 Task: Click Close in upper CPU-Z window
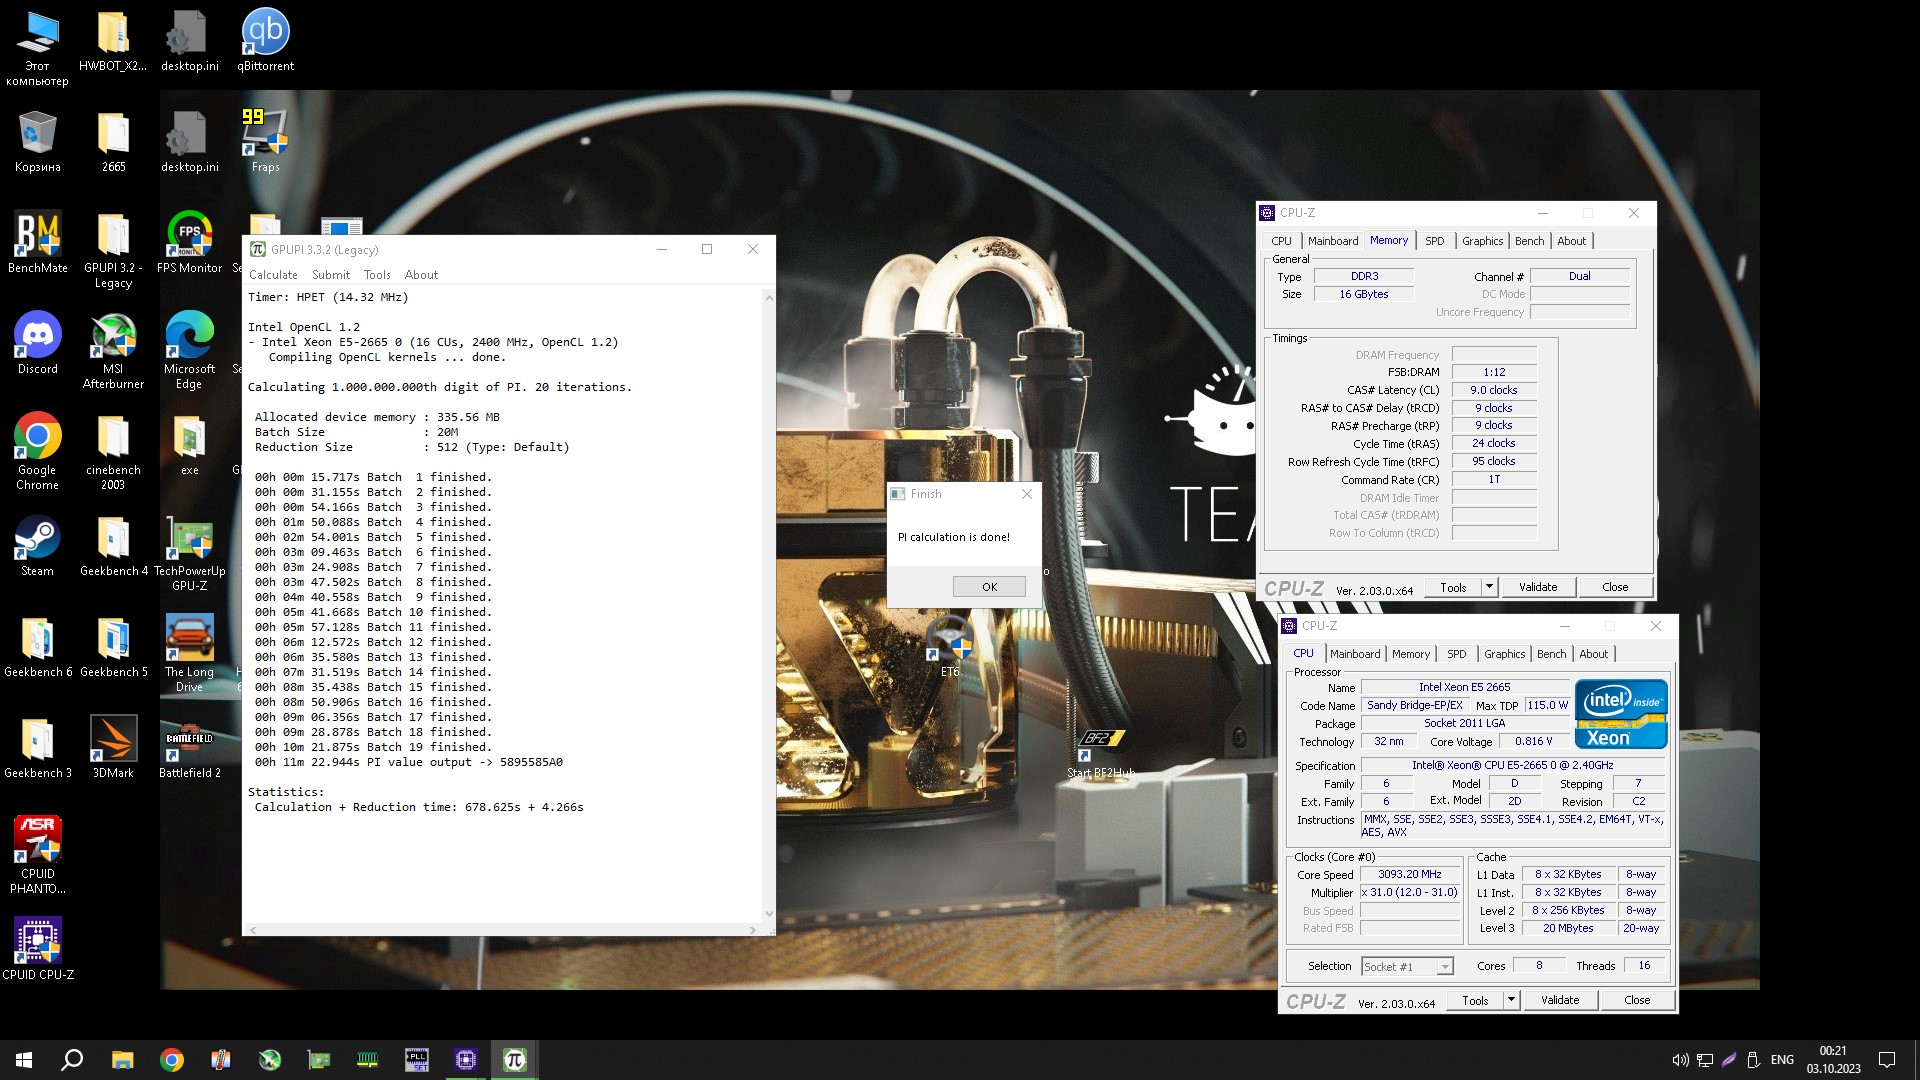pyautogui.click(x=1615, y=587)
